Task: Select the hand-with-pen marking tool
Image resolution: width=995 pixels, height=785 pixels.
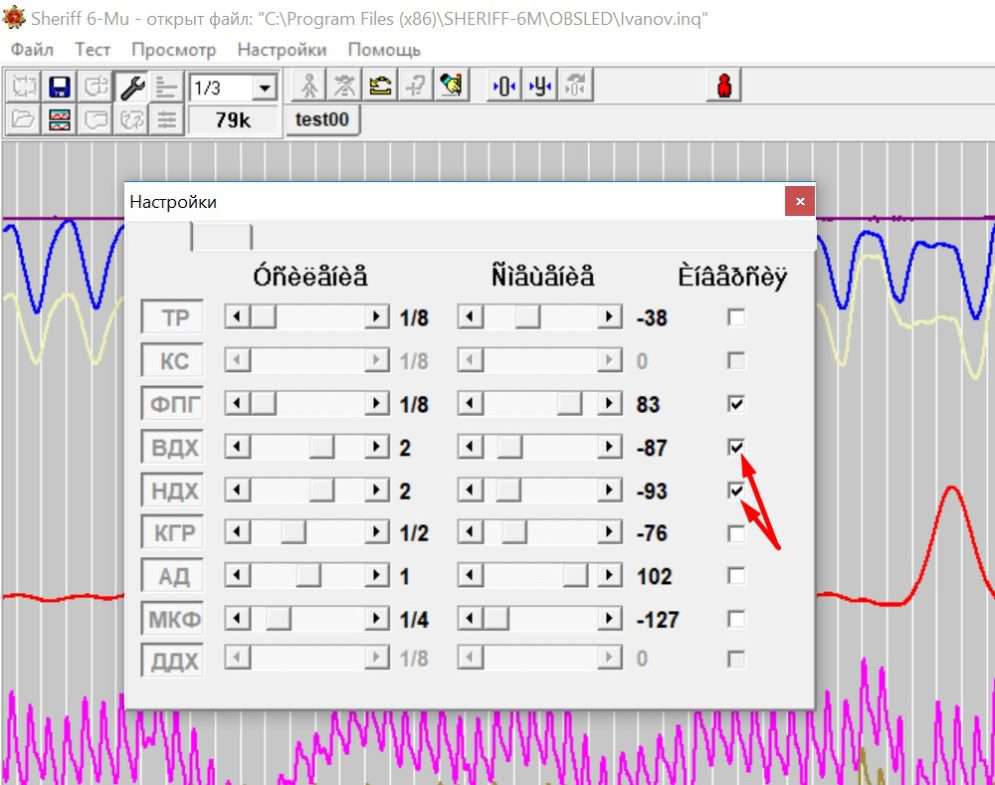Action: [450, 84]
